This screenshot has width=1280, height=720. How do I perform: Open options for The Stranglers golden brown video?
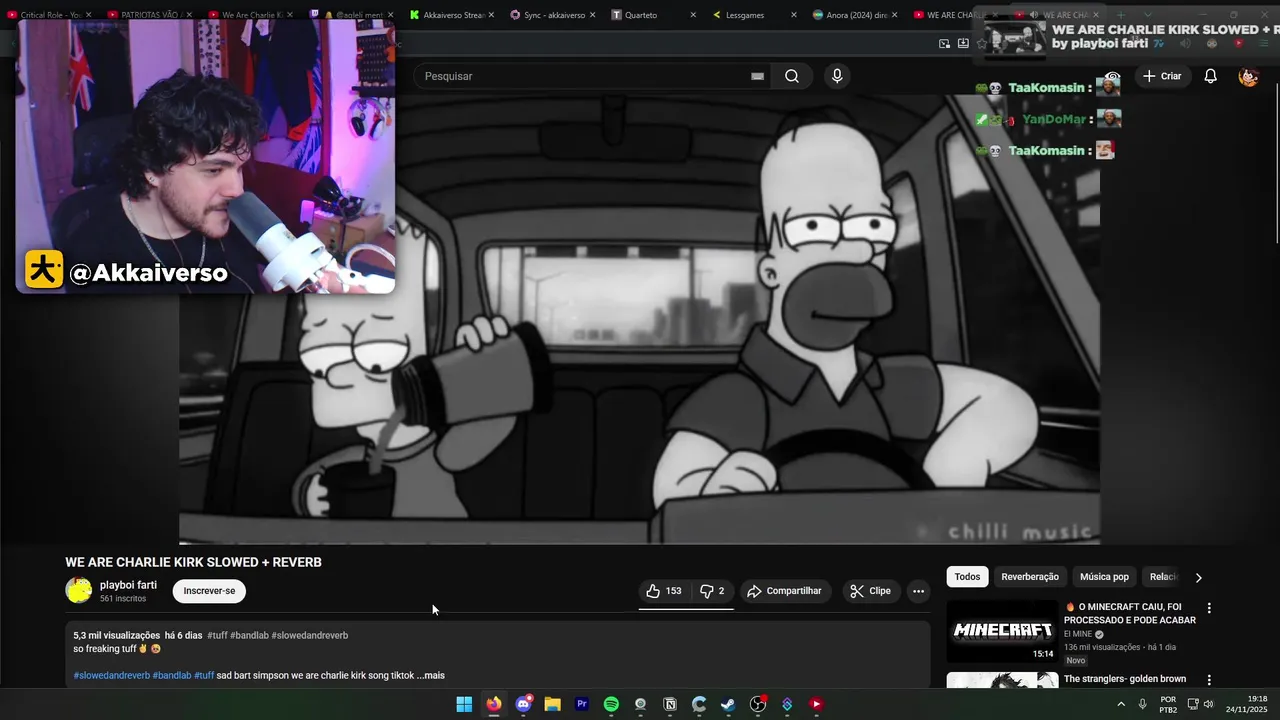1209,680
